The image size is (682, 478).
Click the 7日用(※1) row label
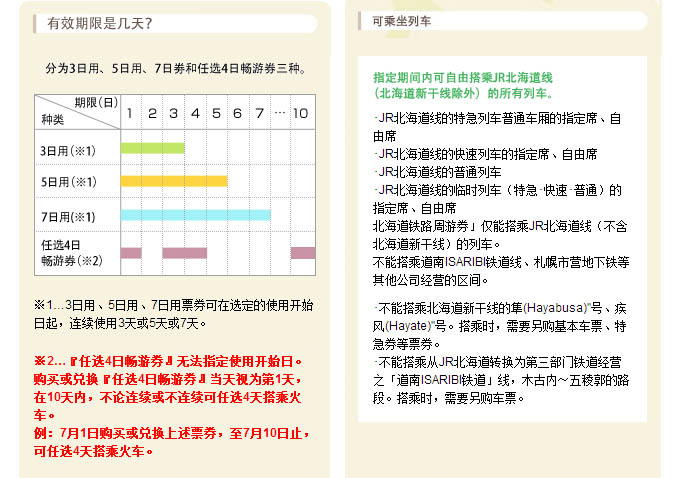(x=68, y=217)
